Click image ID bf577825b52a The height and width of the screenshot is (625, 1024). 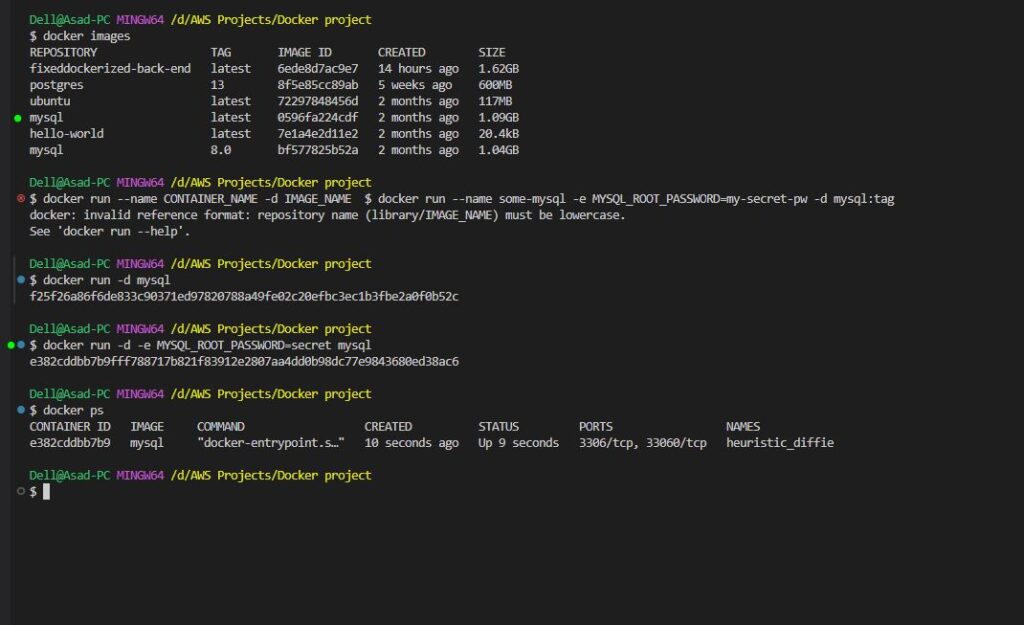click(318, 150)
